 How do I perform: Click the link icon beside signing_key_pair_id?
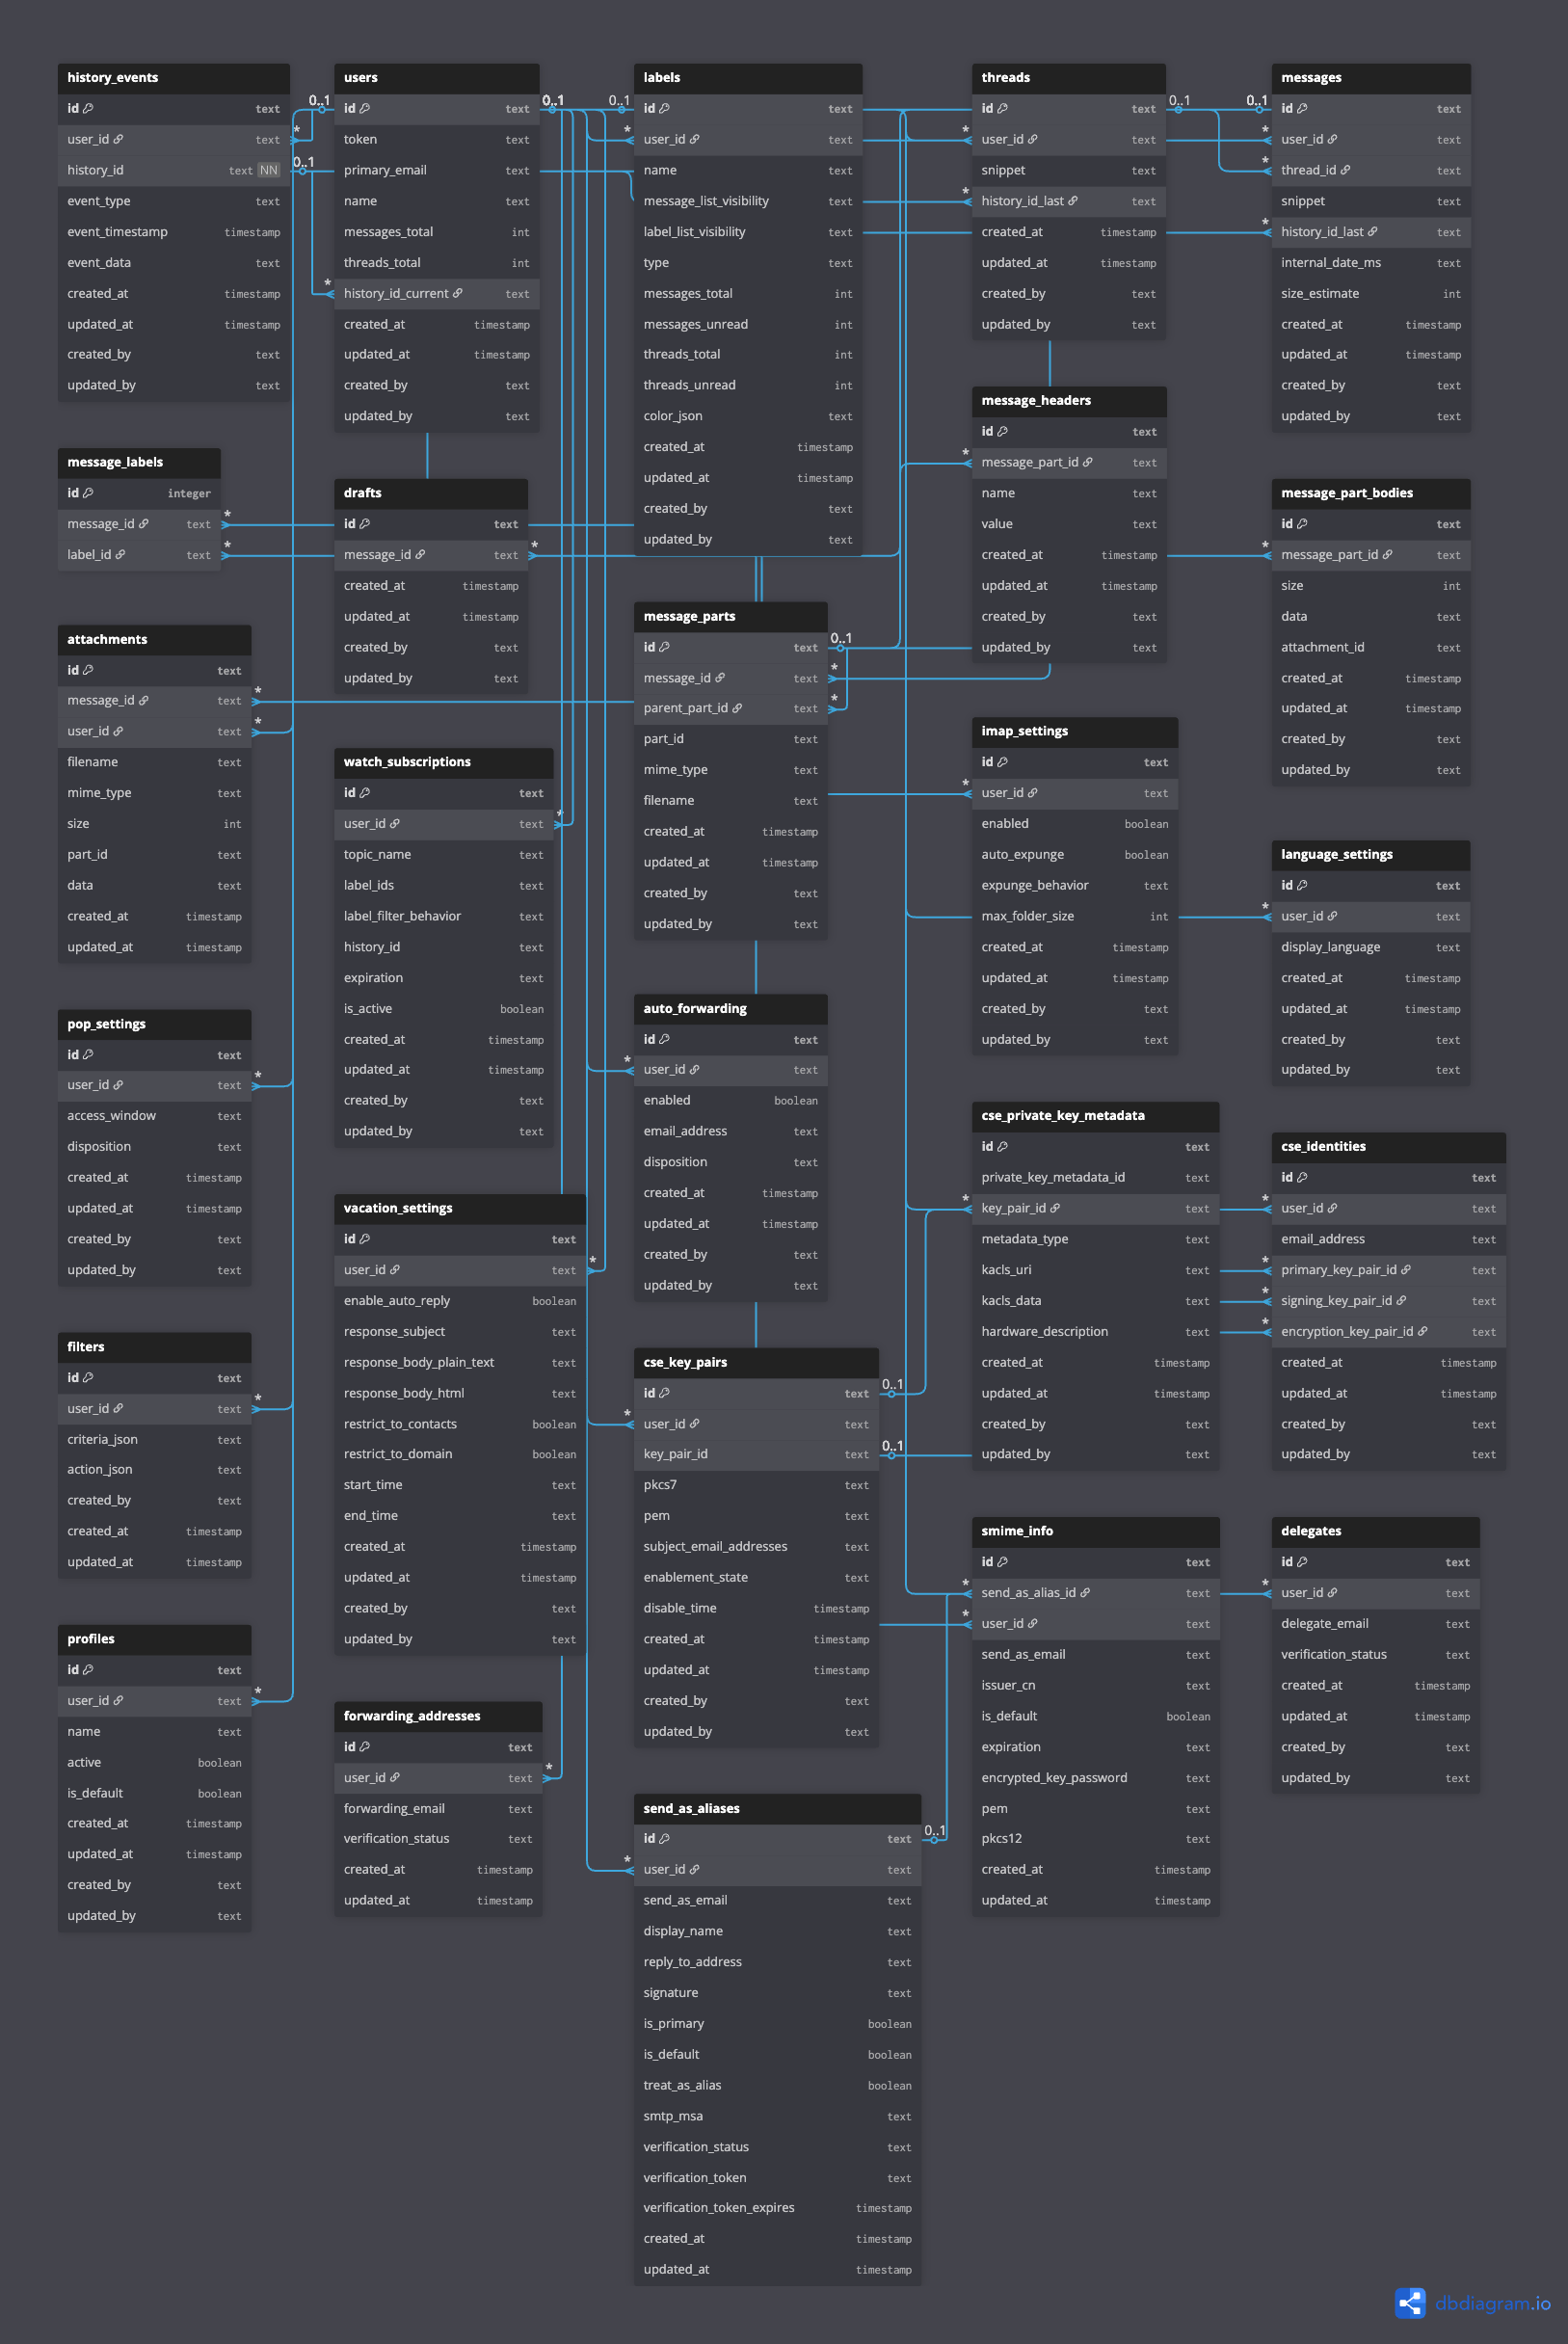[x=1401, y=1300]
